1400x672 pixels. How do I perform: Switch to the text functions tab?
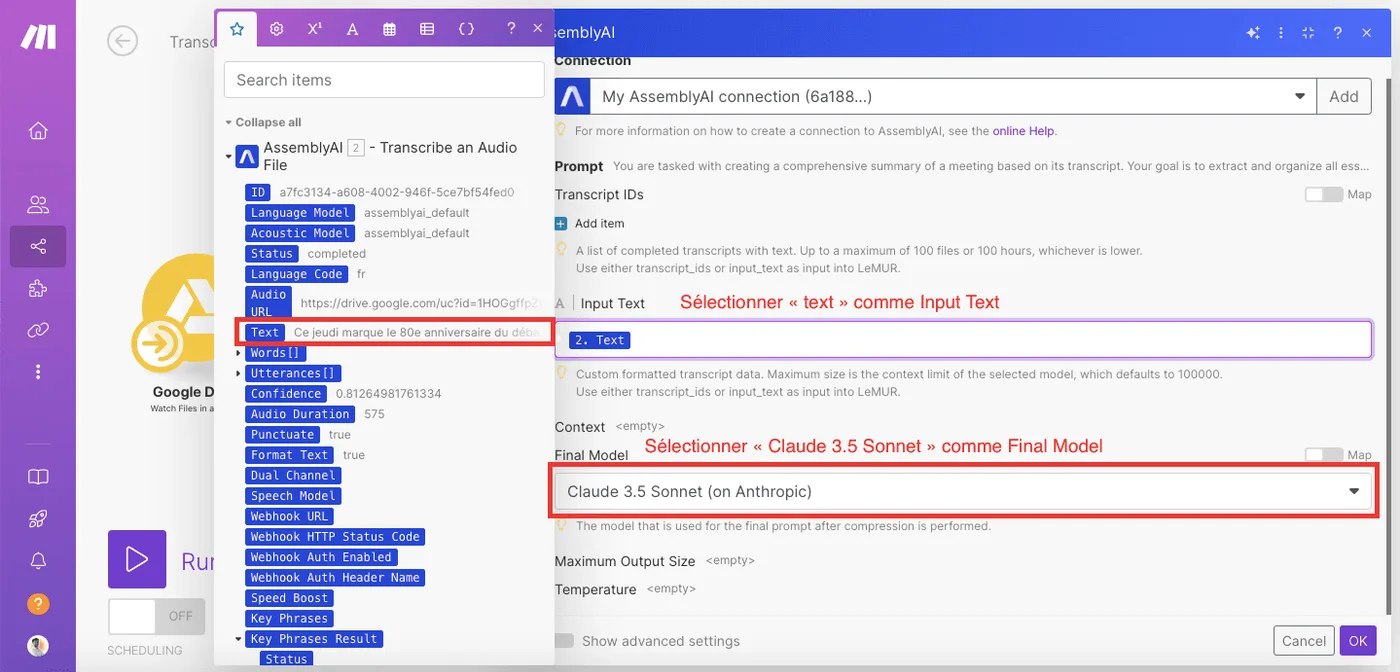pos(352,29)
